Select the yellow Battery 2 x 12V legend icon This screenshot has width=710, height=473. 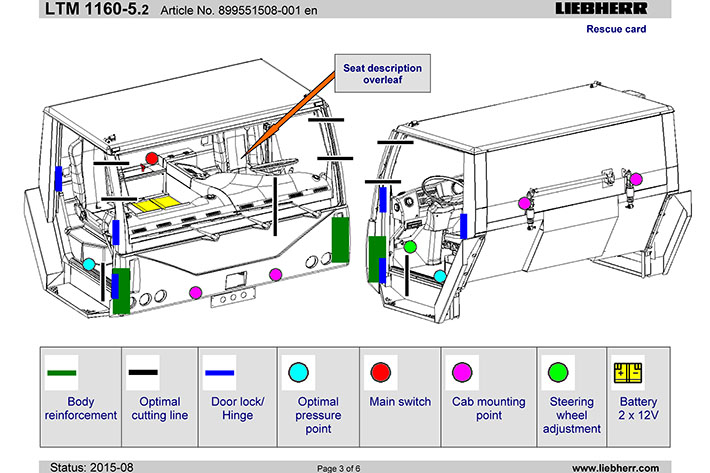coord(627,373)
